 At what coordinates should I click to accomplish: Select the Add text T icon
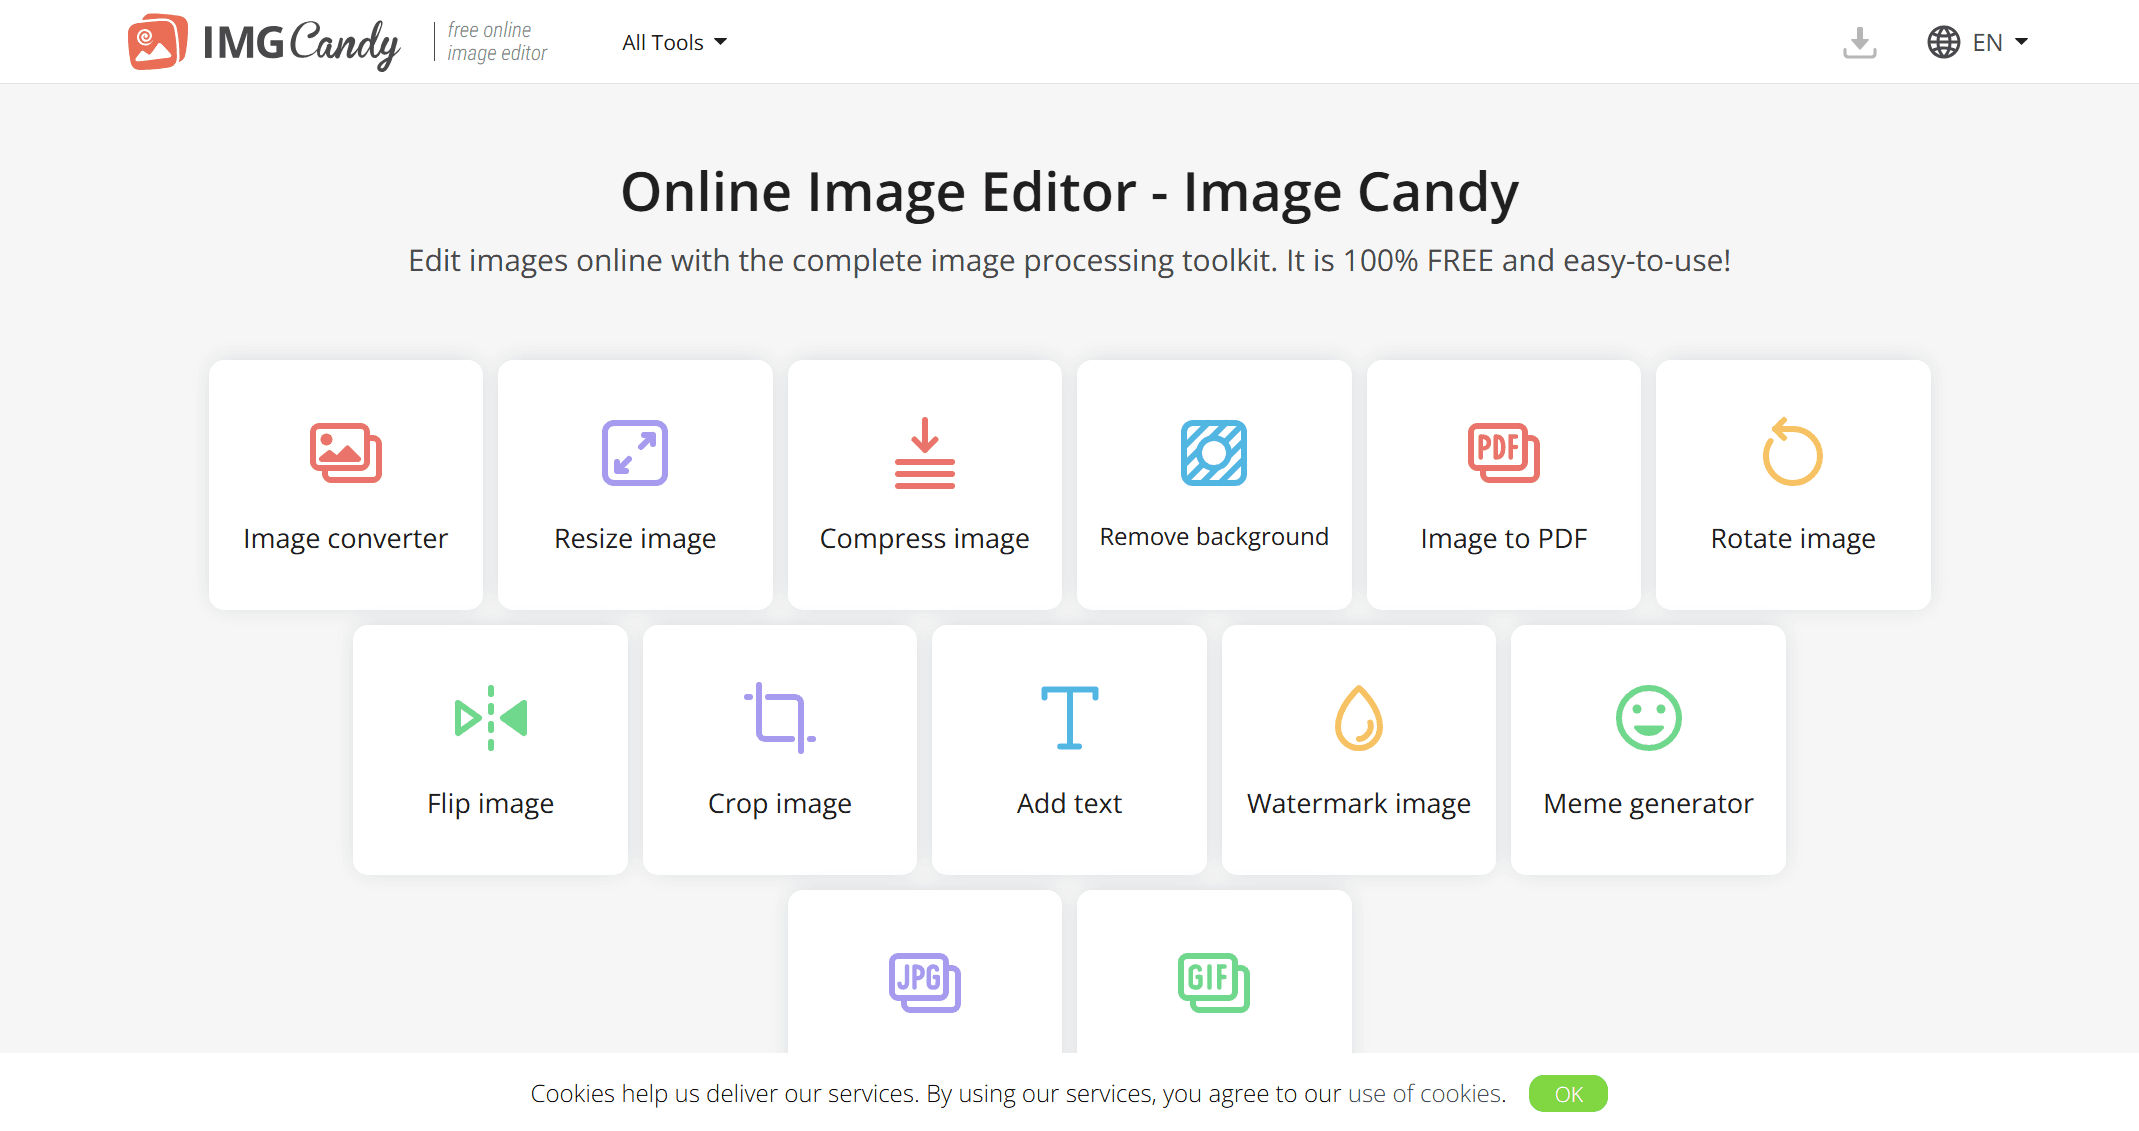point(1069,718)
